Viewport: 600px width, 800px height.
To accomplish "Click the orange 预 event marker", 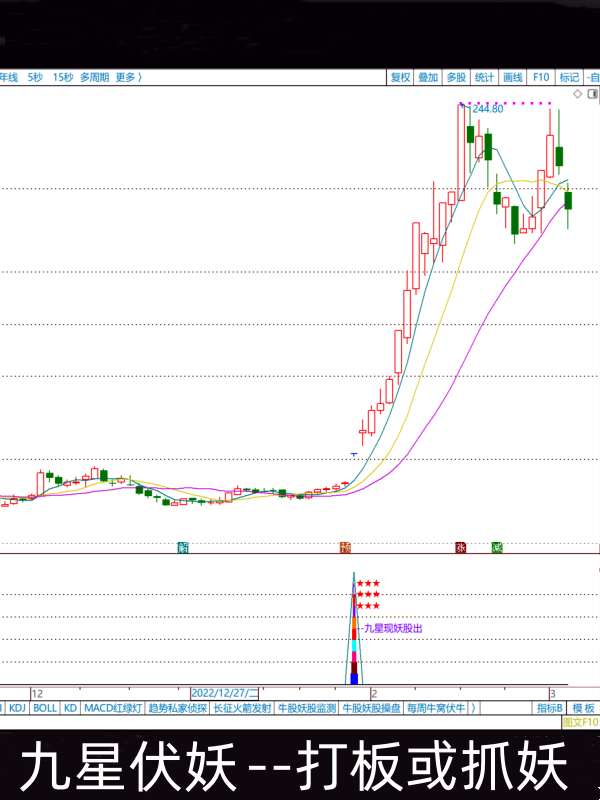I will tap(346, 547).
